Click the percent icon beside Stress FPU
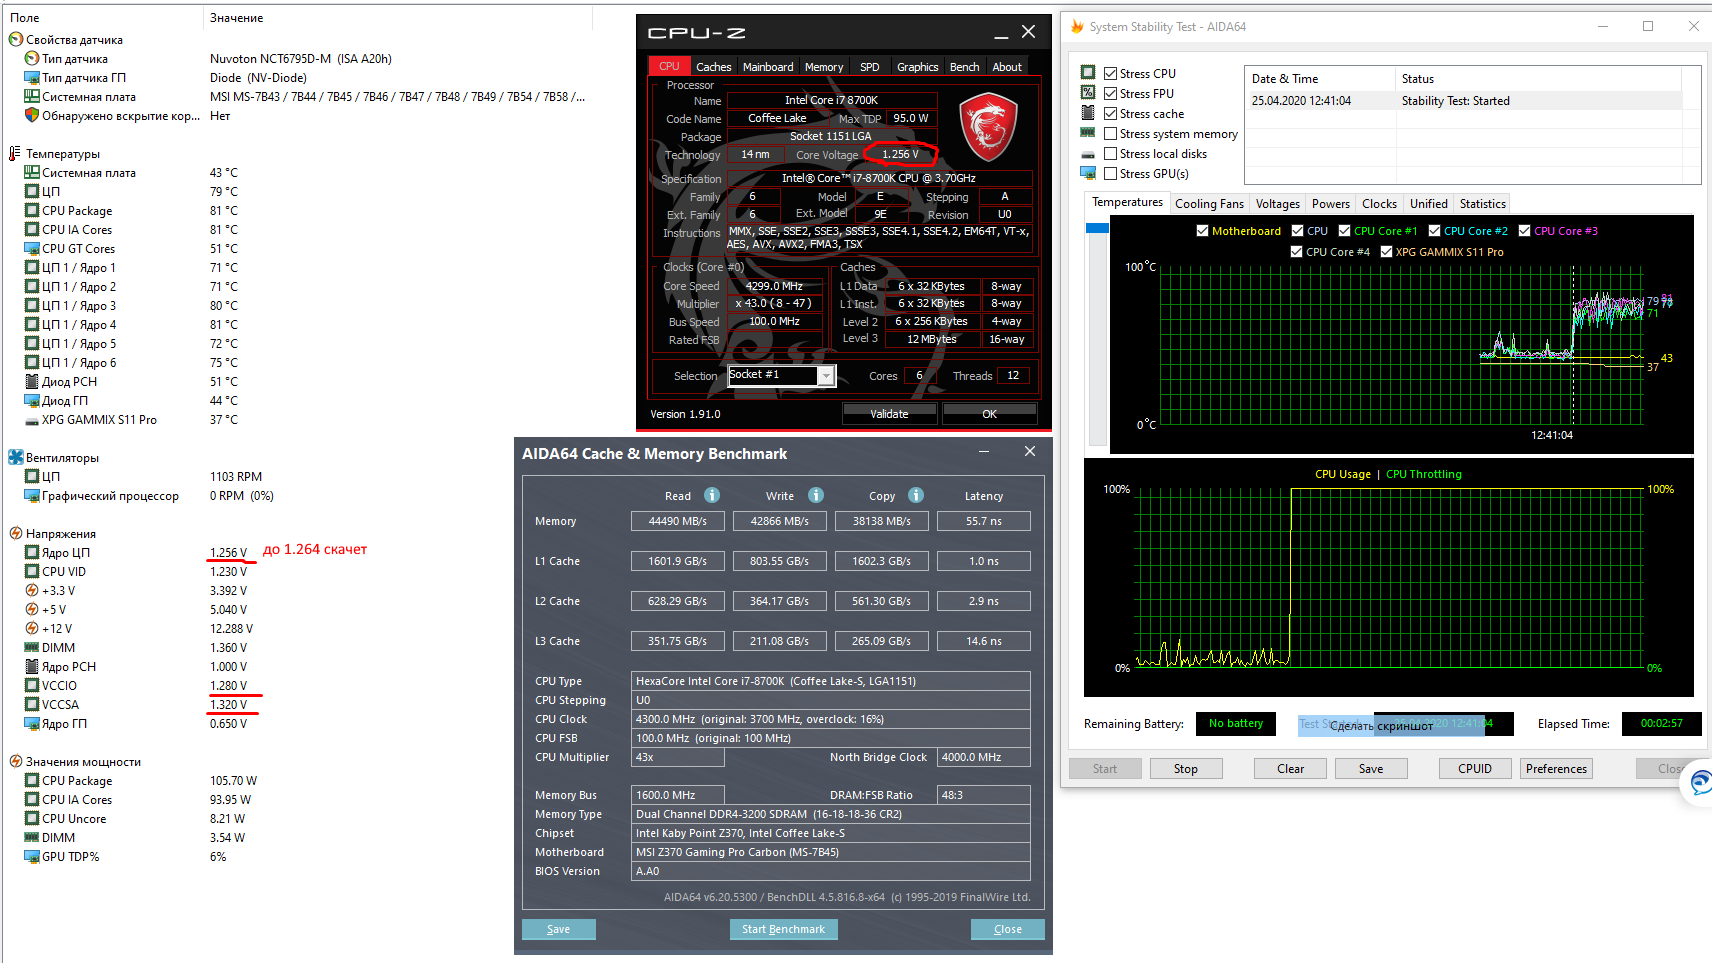 1088,93
